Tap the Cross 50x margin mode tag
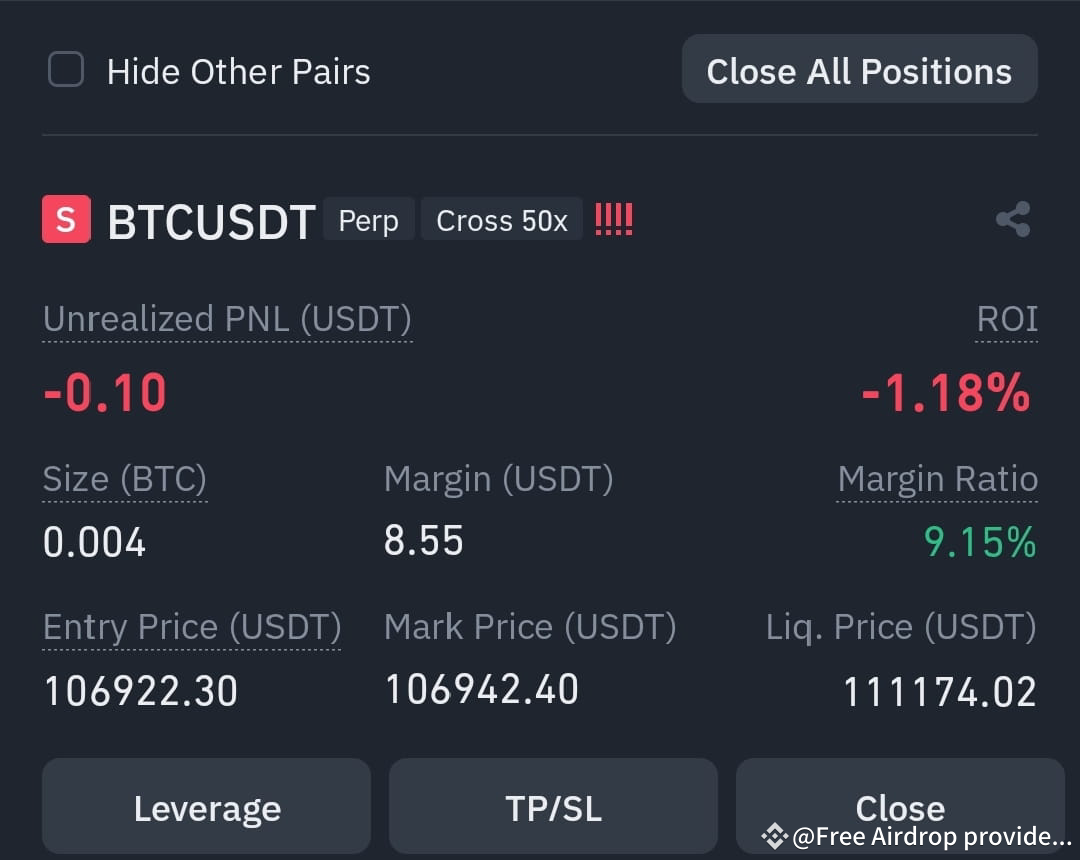 501,219
